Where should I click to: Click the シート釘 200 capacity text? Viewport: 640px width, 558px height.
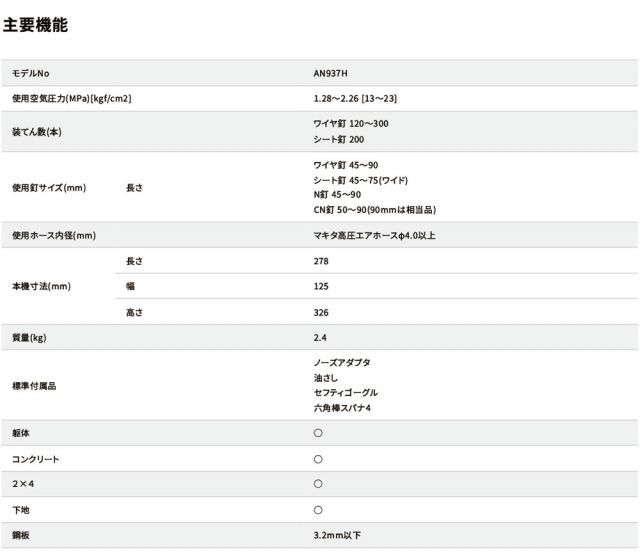[339, 139]
